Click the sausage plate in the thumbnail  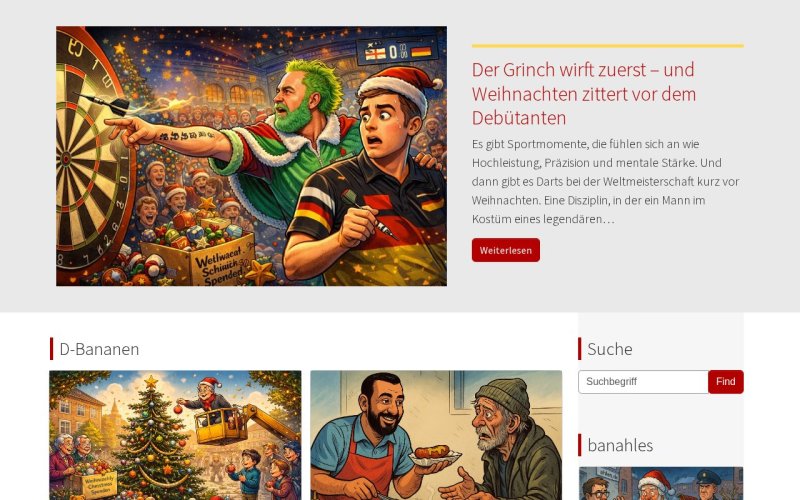tap(435, 456)
